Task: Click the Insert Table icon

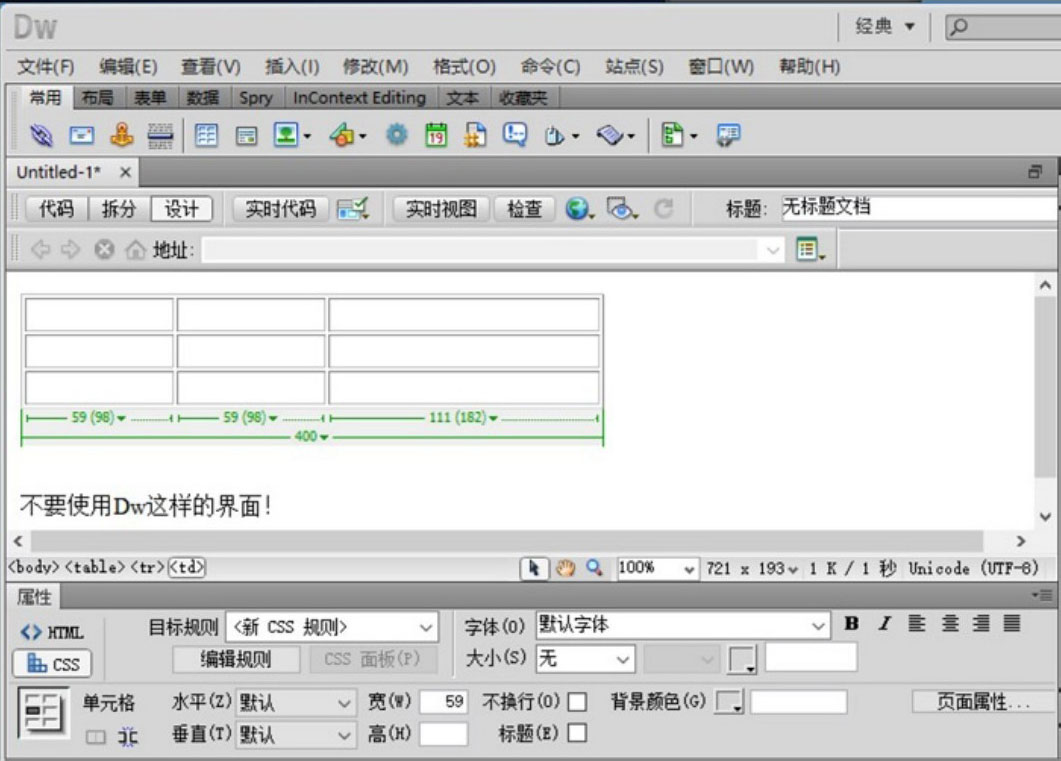Action: click(x=206, y=135)
